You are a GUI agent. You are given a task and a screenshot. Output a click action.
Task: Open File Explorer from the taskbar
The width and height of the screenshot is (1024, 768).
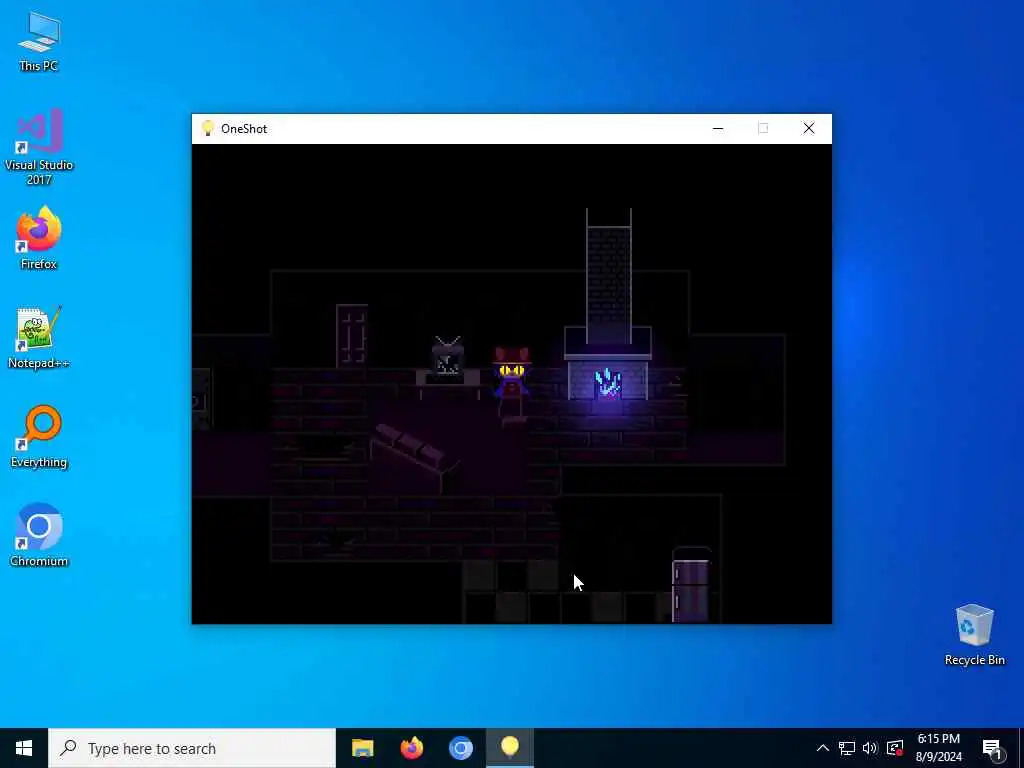(x=362, y=748)
